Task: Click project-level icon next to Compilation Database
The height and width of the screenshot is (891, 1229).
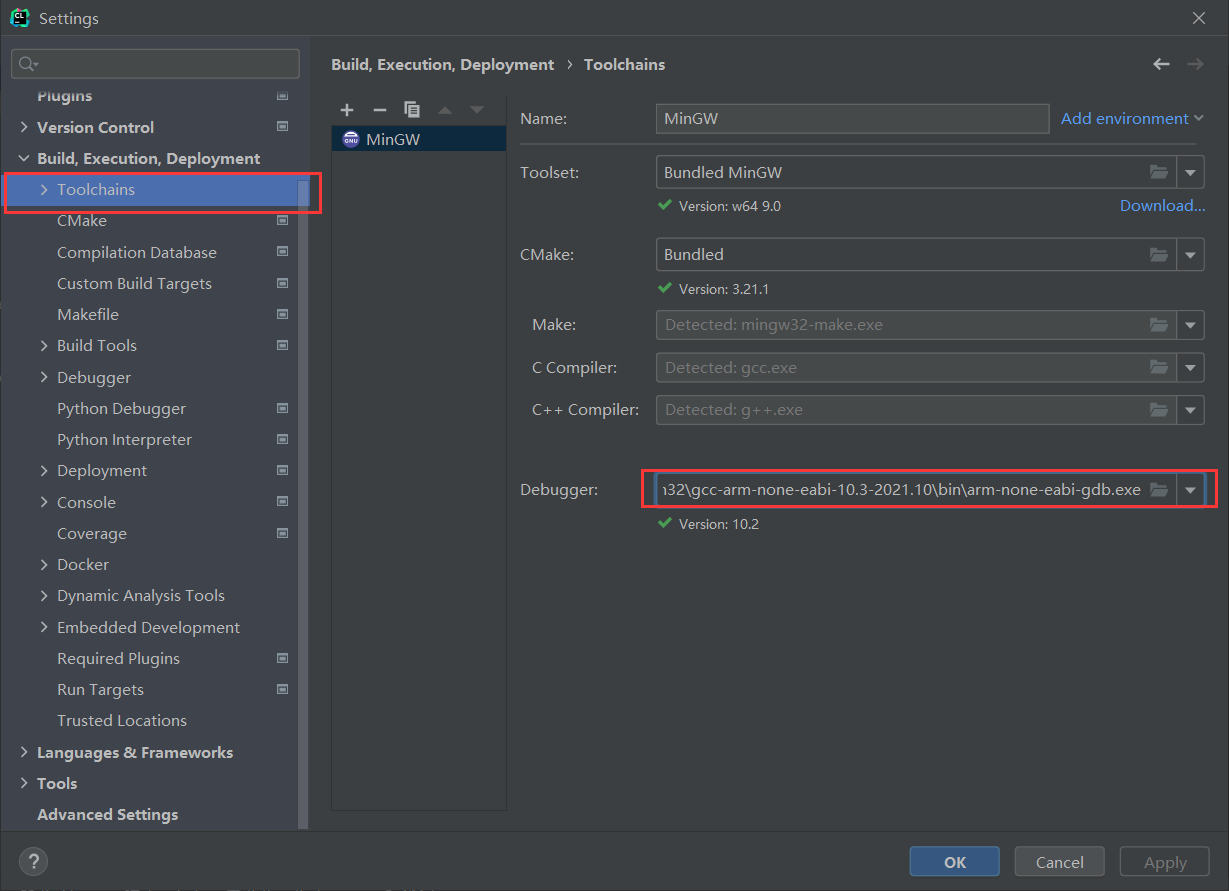Action: 282,252
